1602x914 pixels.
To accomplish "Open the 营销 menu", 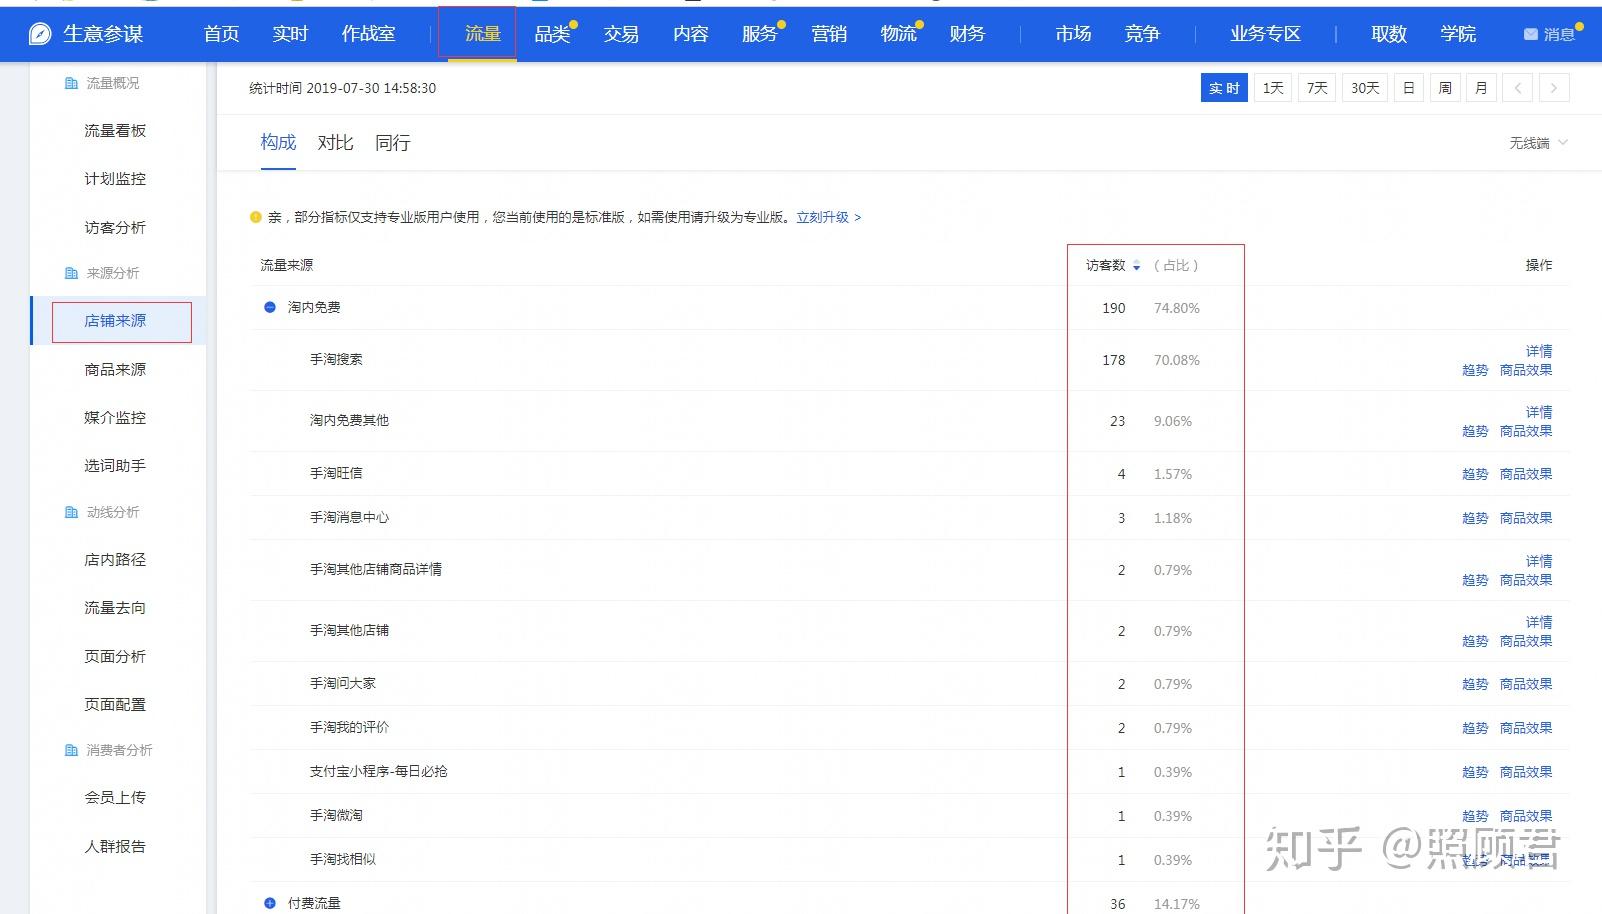I will click(x=829, y=34).
